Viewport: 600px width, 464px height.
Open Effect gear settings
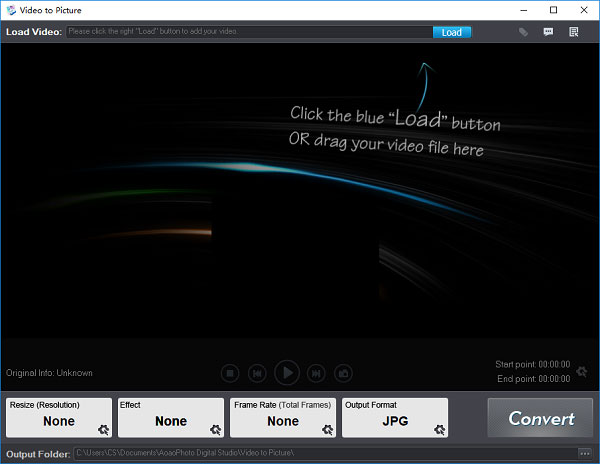pos(214,430)
